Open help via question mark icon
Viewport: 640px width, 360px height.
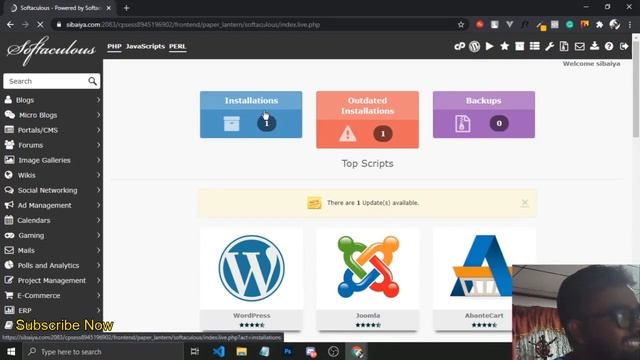[x=609, y=47]
